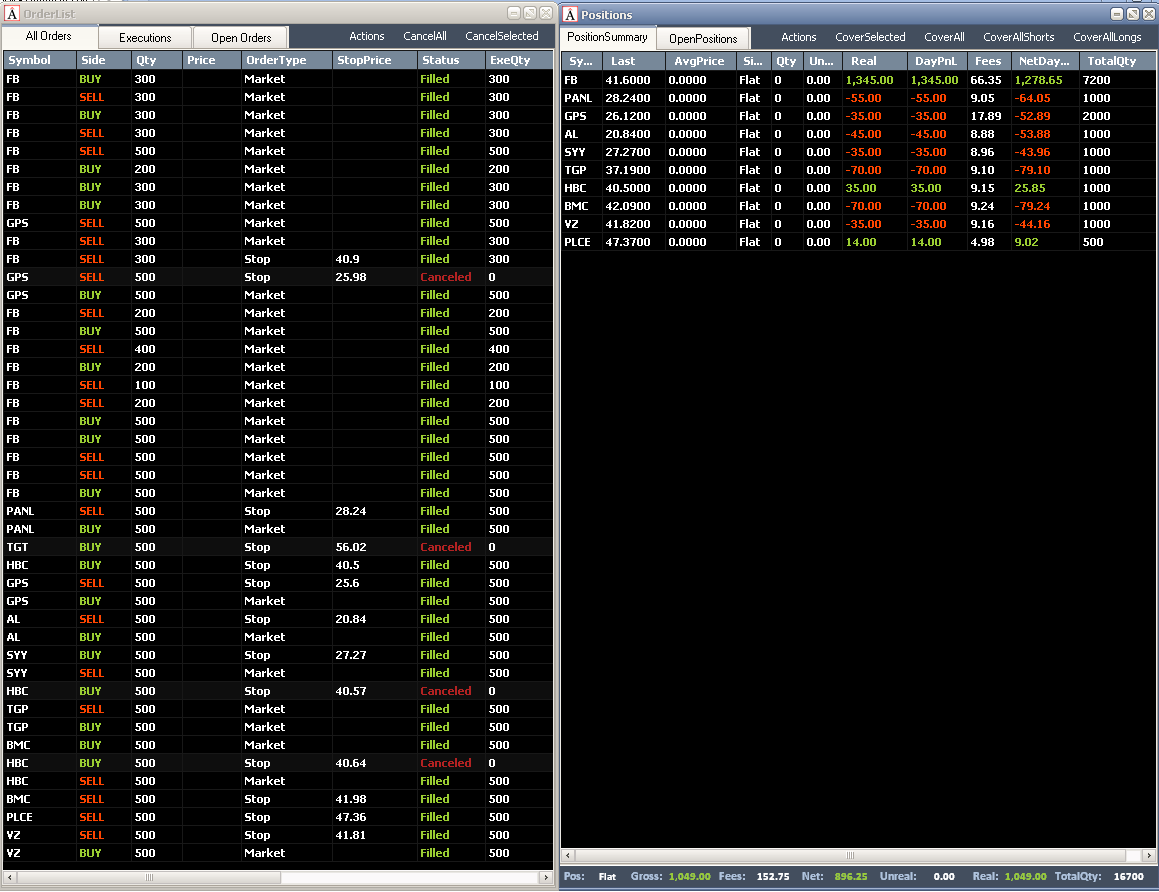Select the TGP position row
The height and width of the screenshot is (892, 1159).
[x=858, y=170]
